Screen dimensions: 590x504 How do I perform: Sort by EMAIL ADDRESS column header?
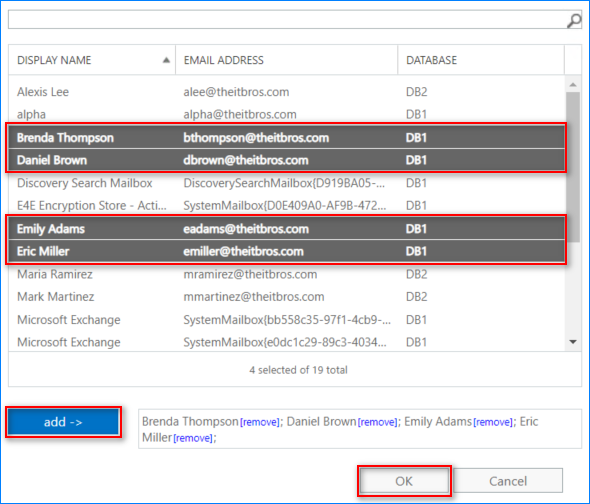point(286,60)
